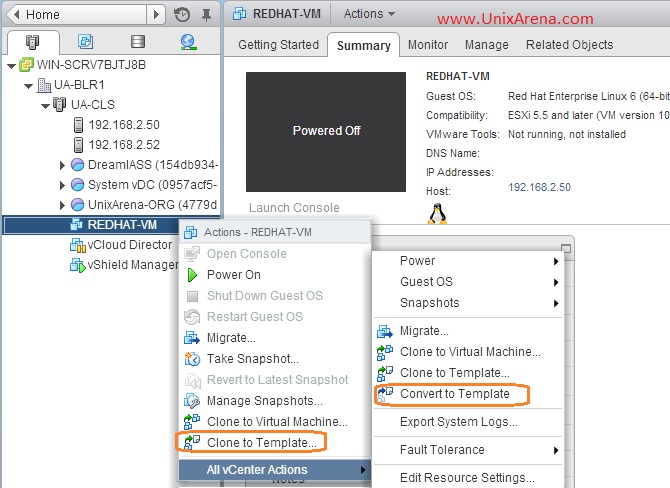
Task: Click the Take Snapshot clock icon
Action: click(192, 359)
